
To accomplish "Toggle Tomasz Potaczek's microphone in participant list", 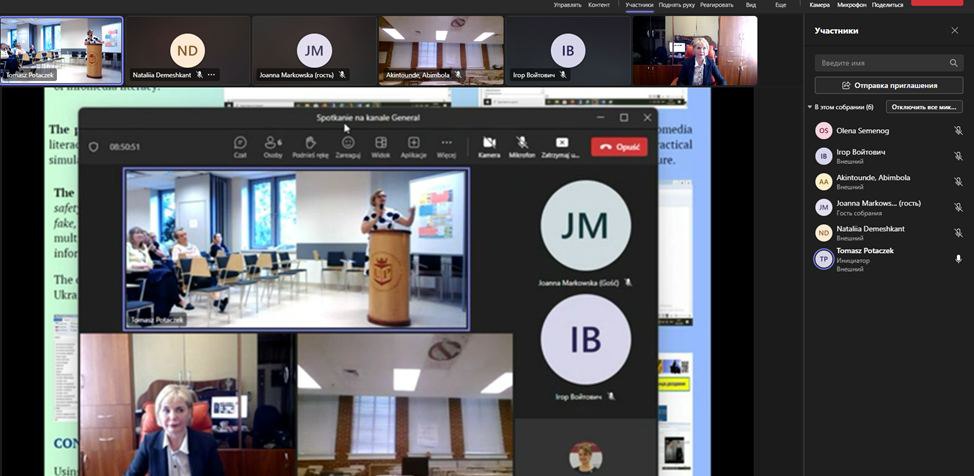I will click(958, 259).
